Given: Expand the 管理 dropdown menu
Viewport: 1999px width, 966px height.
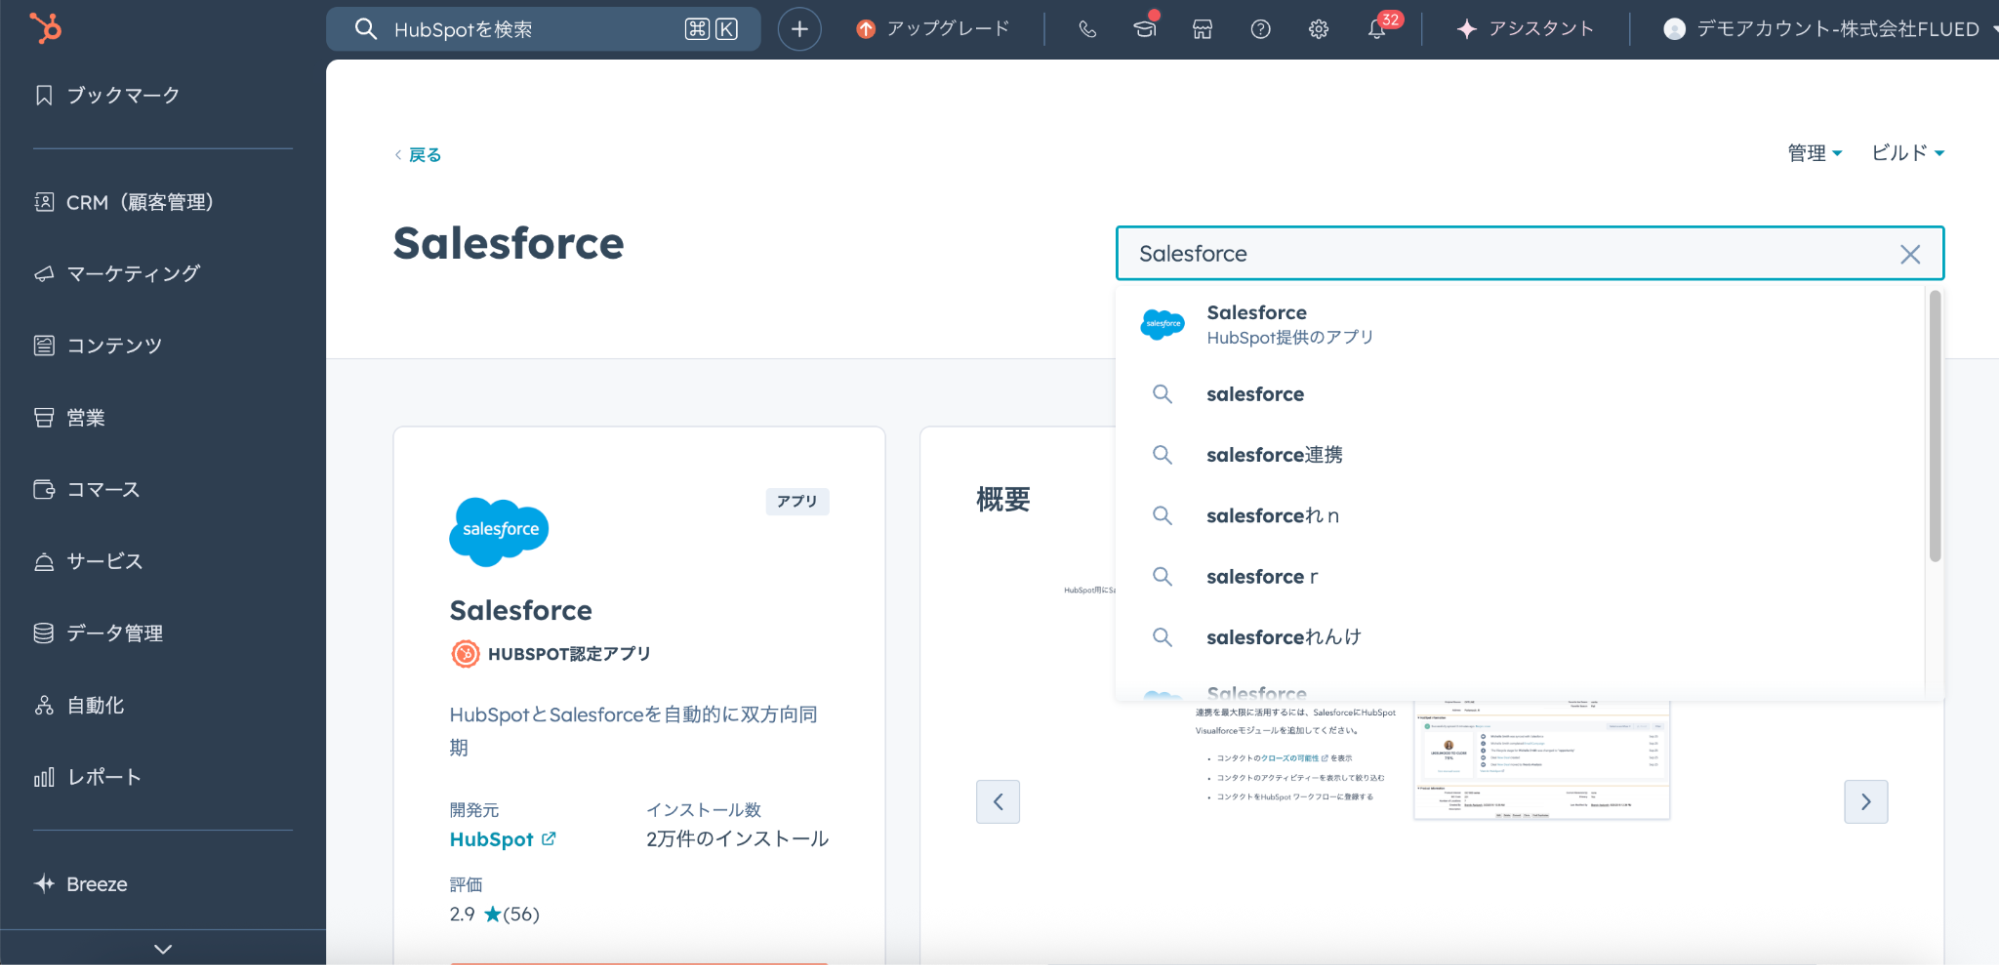Looking at the screenshot, I should pos(1814,153).
